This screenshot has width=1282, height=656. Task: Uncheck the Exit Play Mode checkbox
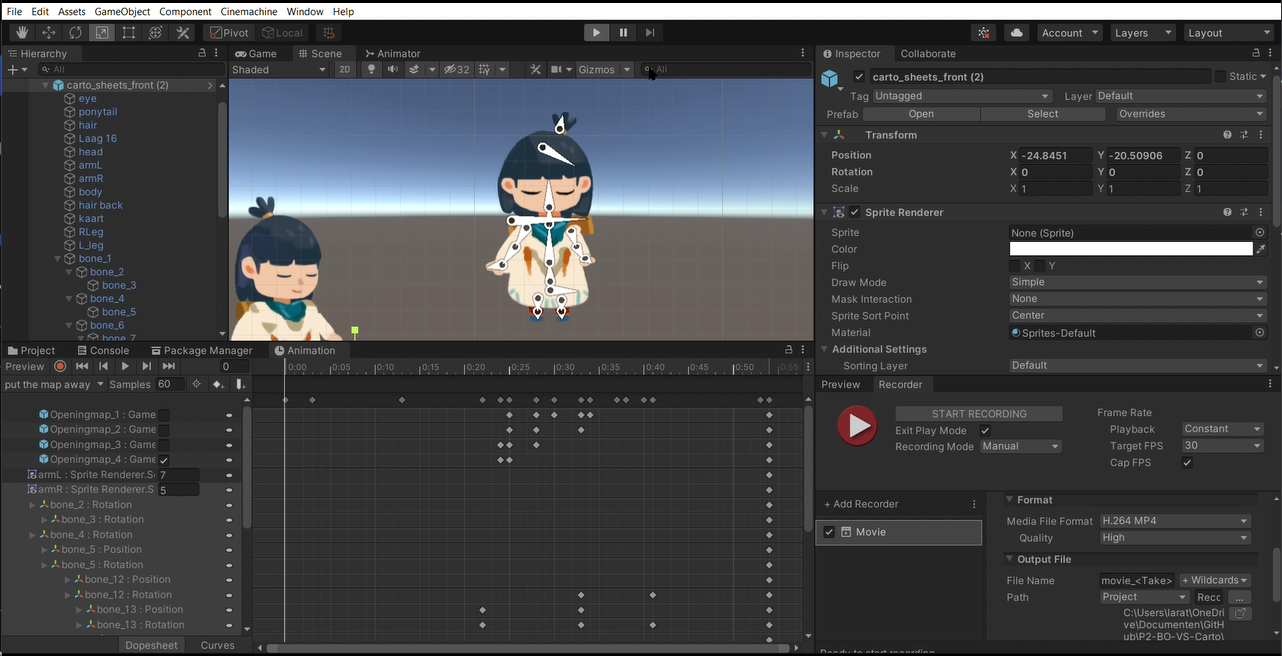point(985,431)
